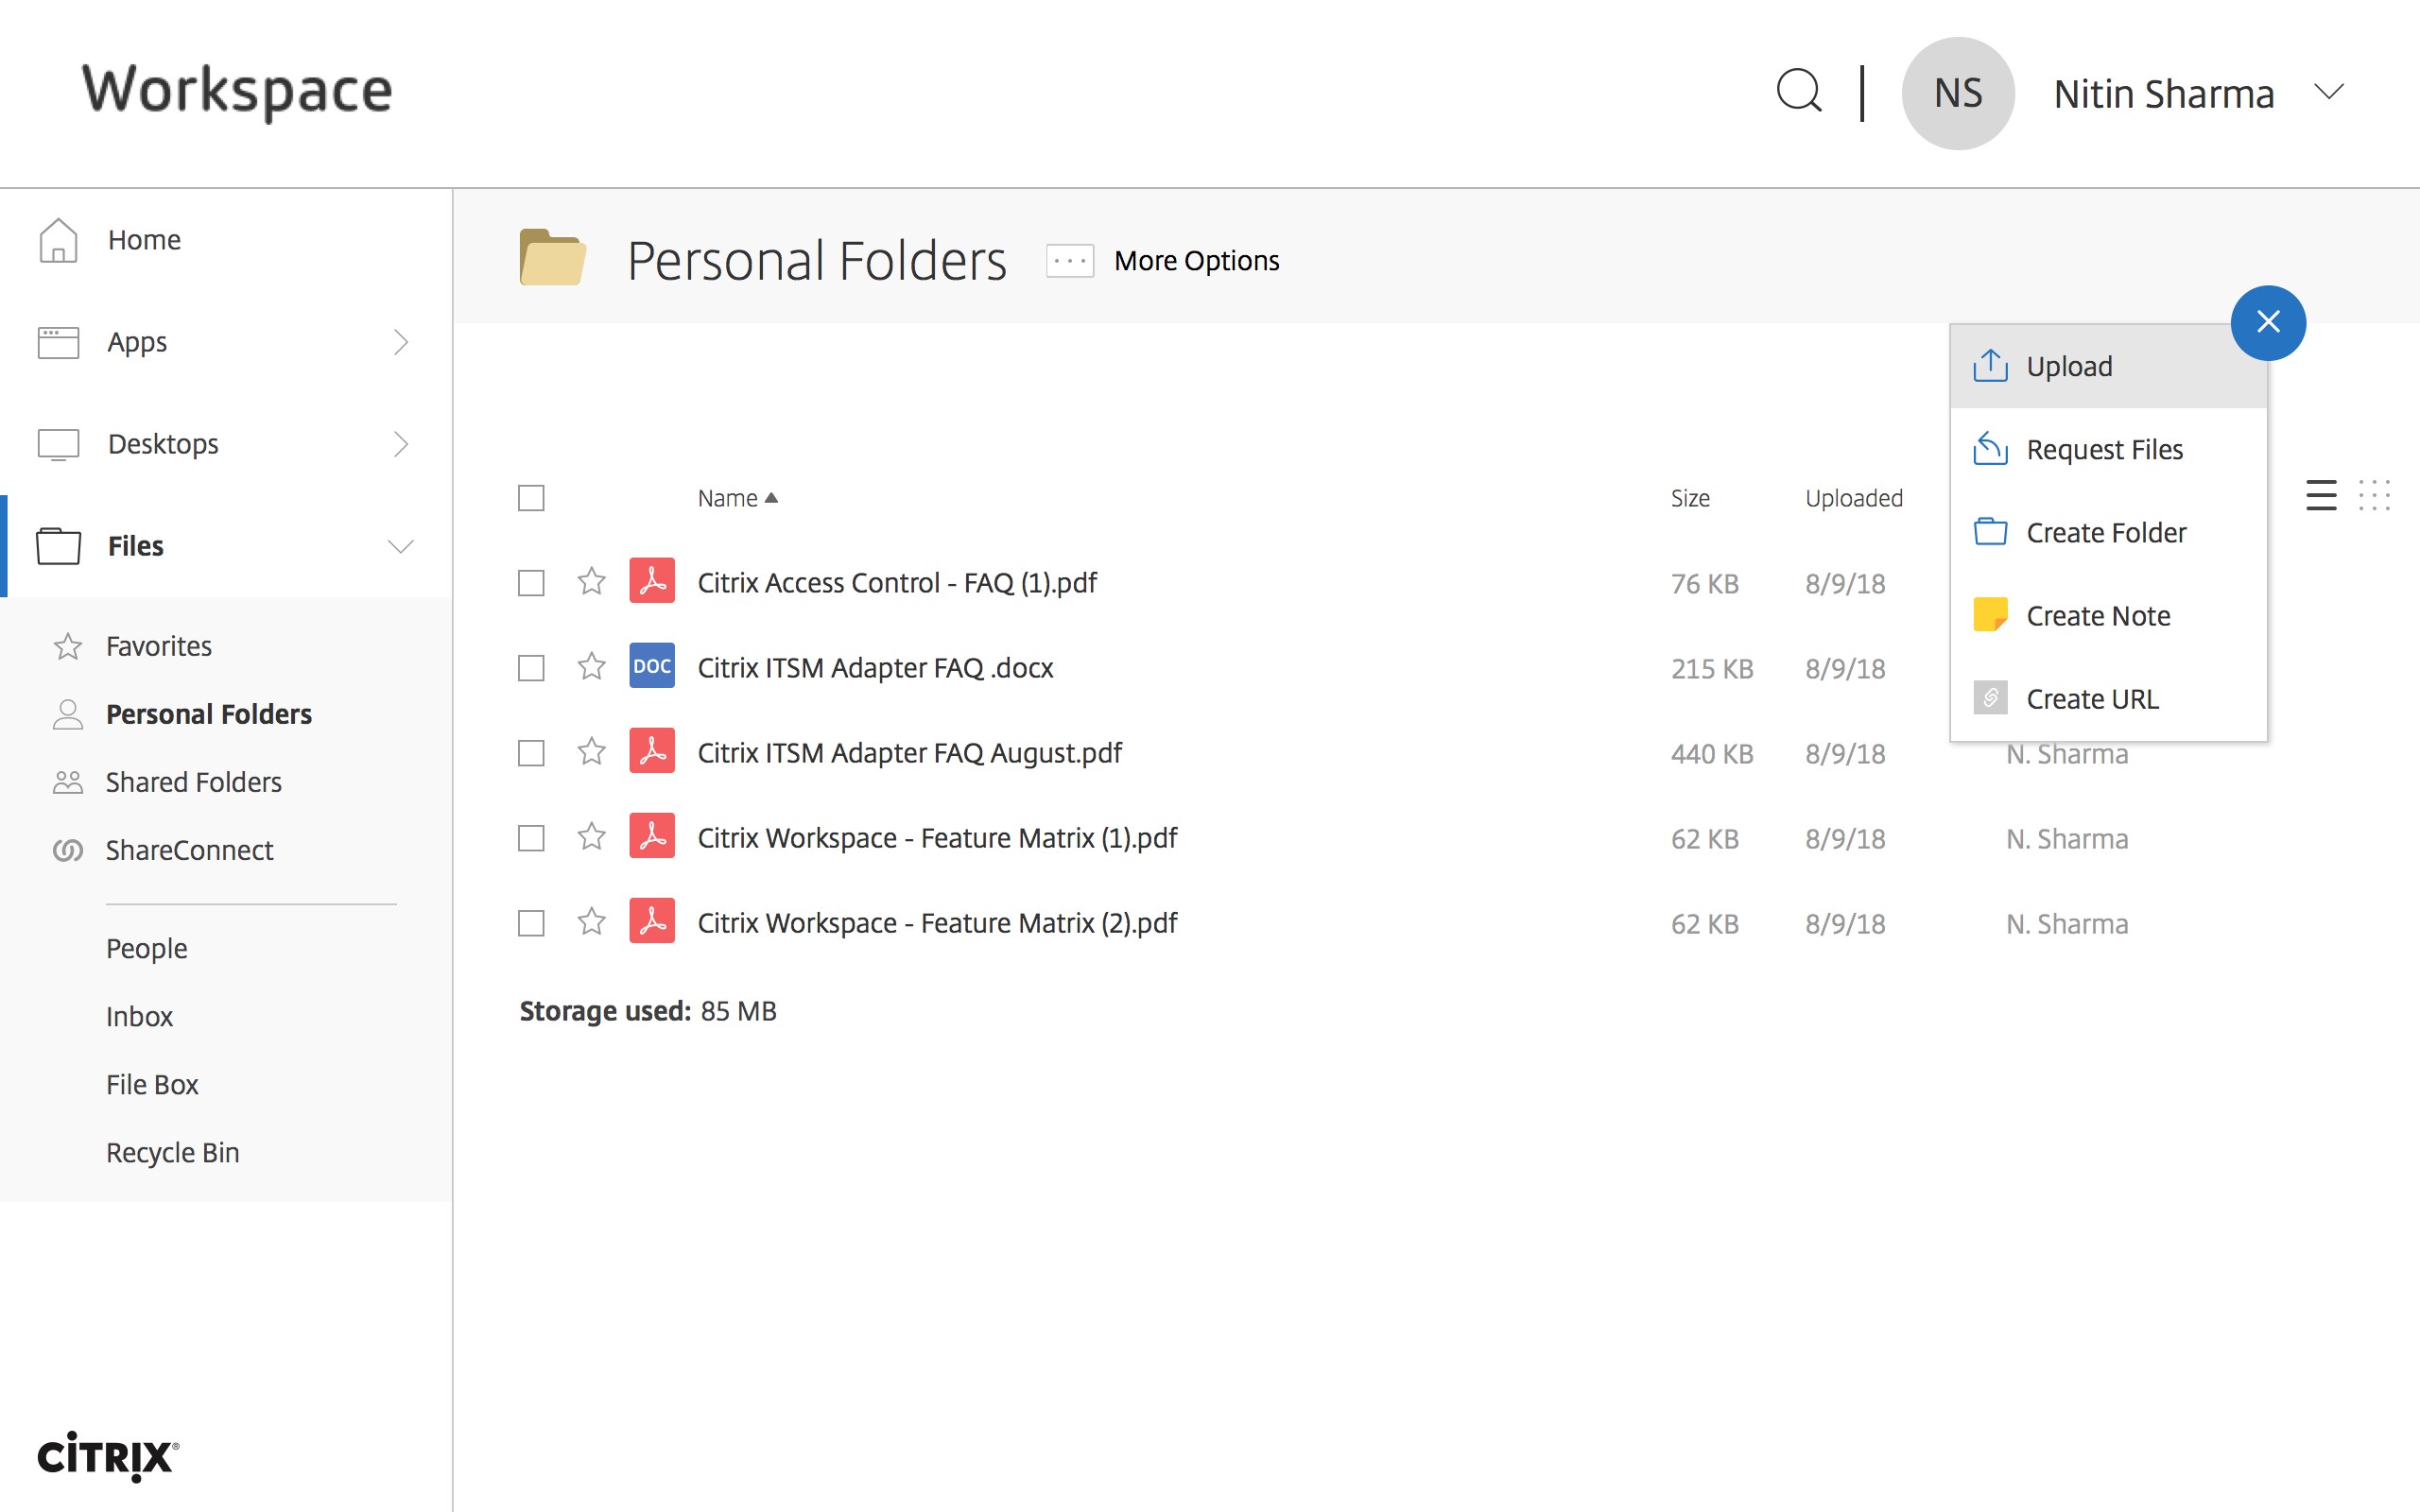The height and width of the screenshot is (1512, 2420).
Task: Collapse the Files section
Action: click(399, 545)
